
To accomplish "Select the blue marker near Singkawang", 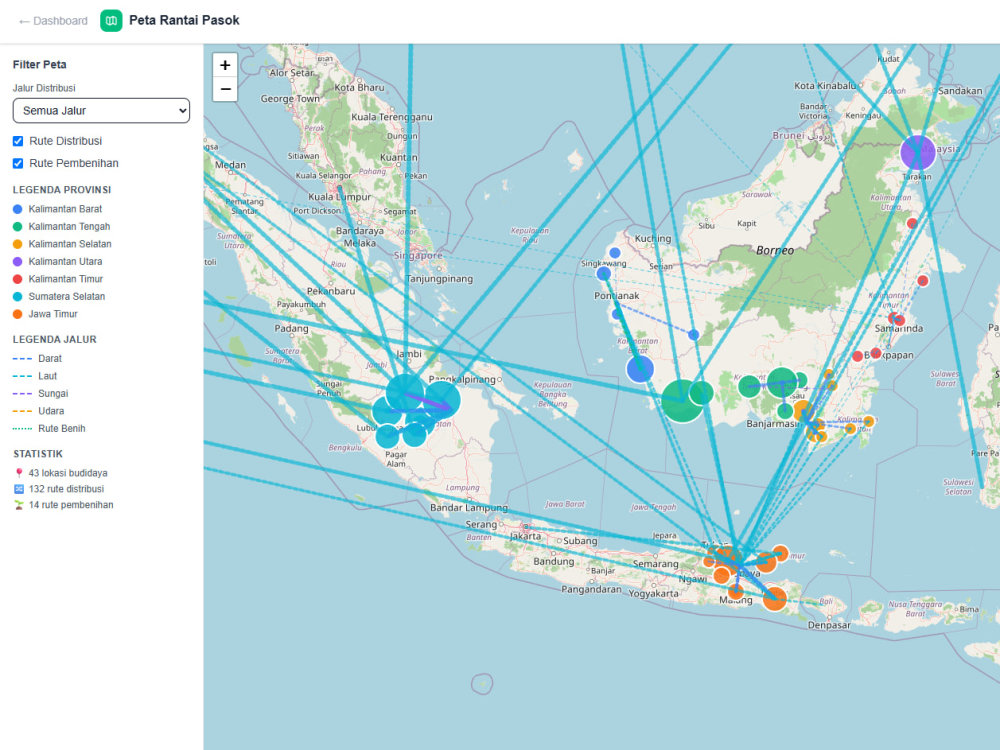I will click(x=603, y=274).
